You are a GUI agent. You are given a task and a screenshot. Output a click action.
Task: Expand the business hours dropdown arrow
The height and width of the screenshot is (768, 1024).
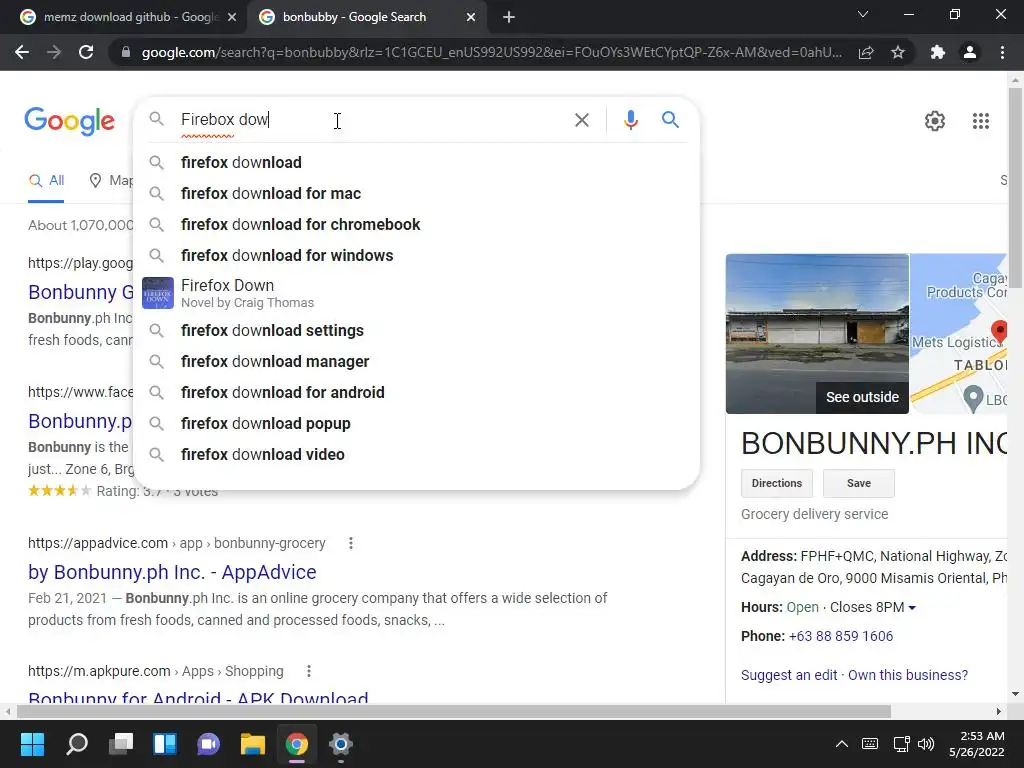pos(912,608)
